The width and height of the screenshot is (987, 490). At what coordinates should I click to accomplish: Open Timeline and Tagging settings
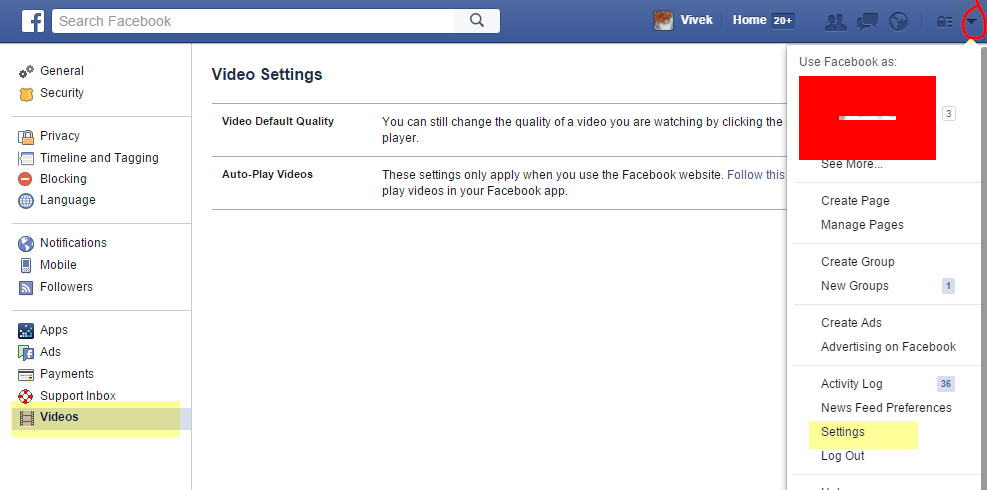coord(98,158)
